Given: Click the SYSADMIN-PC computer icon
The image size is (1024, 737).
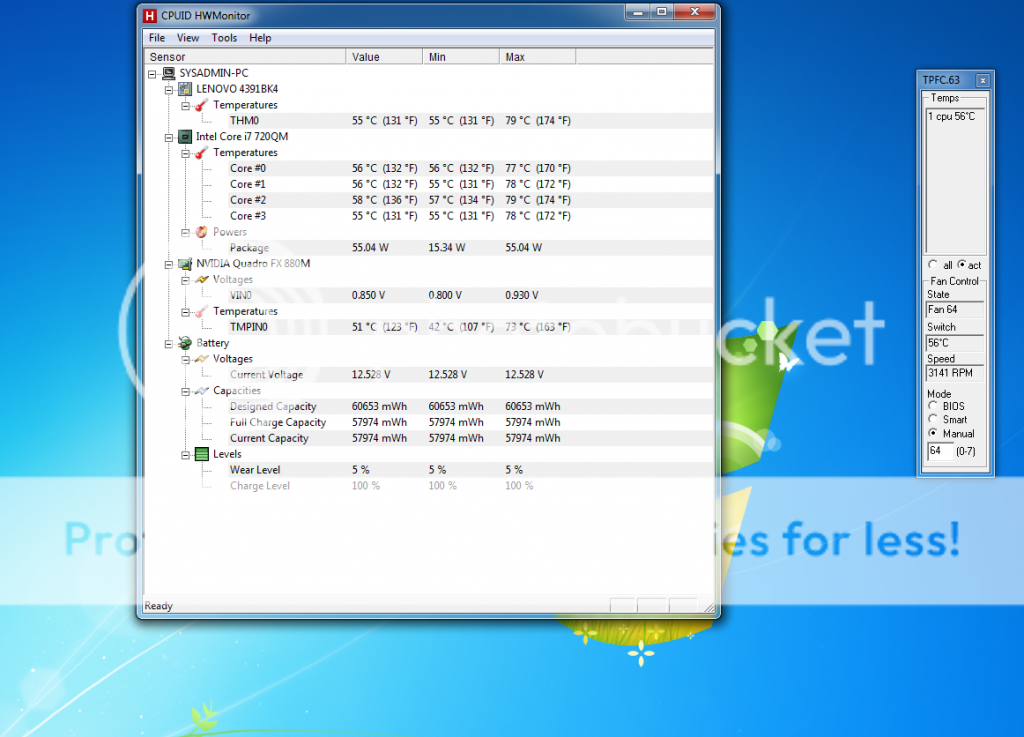Looking at the screenshot, I should coord(168,73).
